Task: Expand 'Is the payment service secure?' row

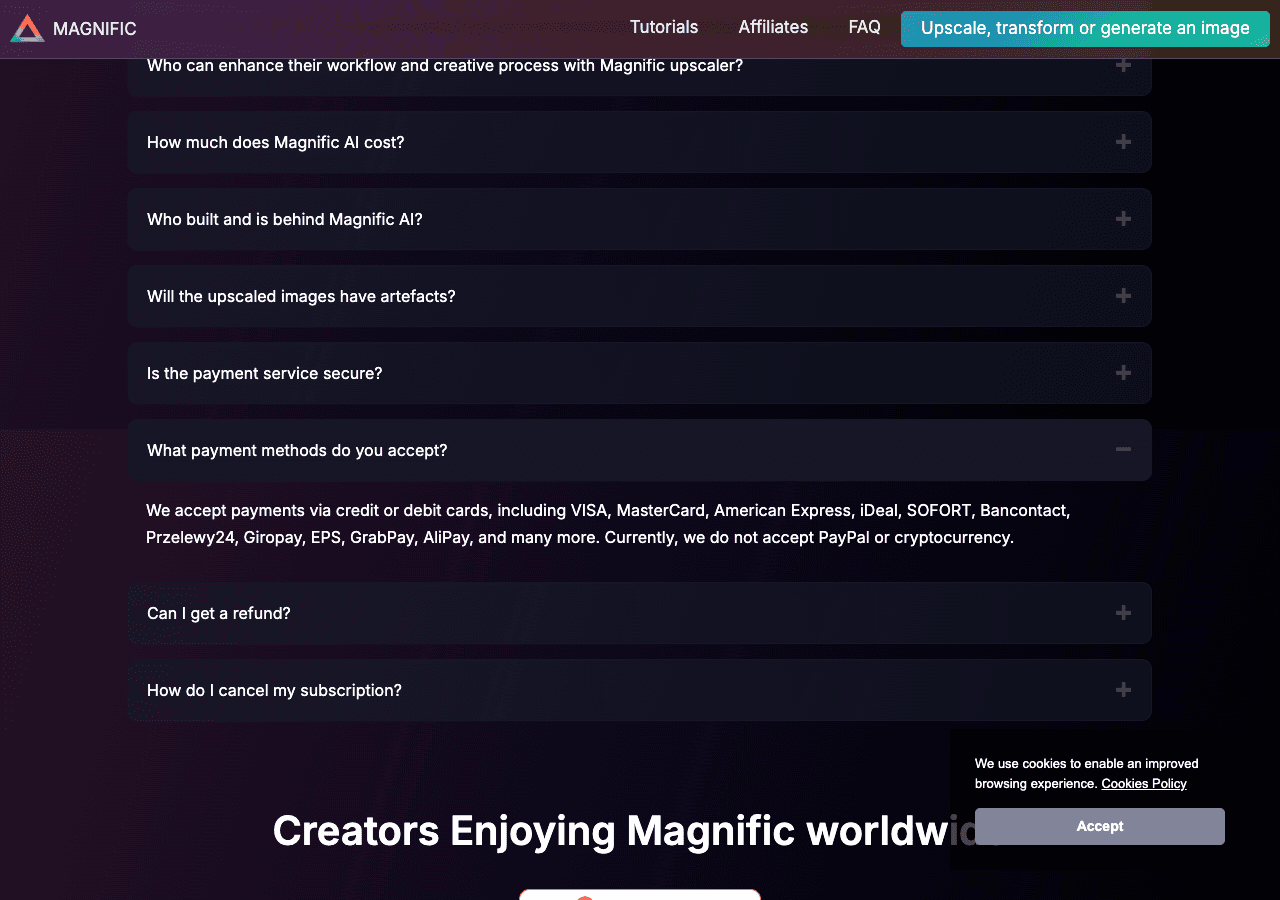Action: (640, 373)
